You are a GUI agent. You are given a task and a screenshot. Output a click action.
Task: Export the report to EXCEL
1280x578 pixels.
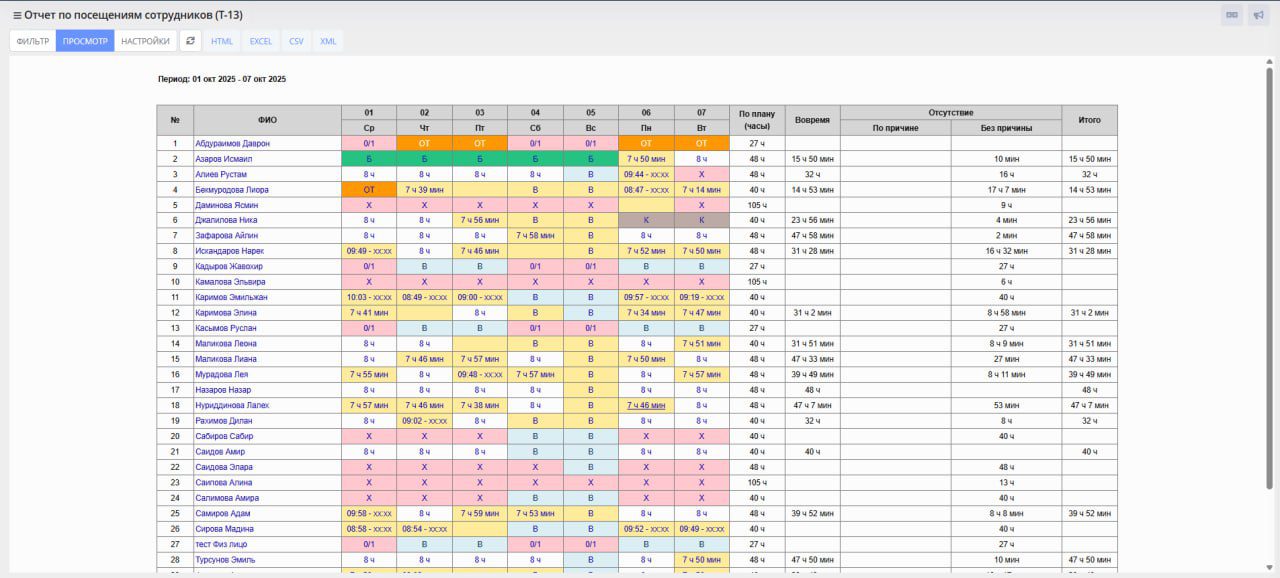(261, 41)
